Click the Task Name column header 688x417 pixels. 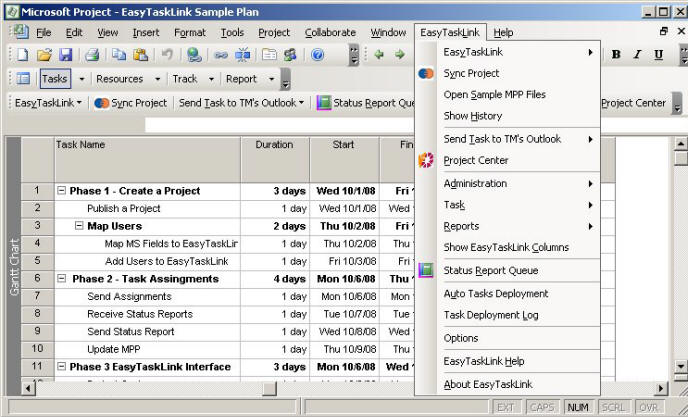(147, 160)
